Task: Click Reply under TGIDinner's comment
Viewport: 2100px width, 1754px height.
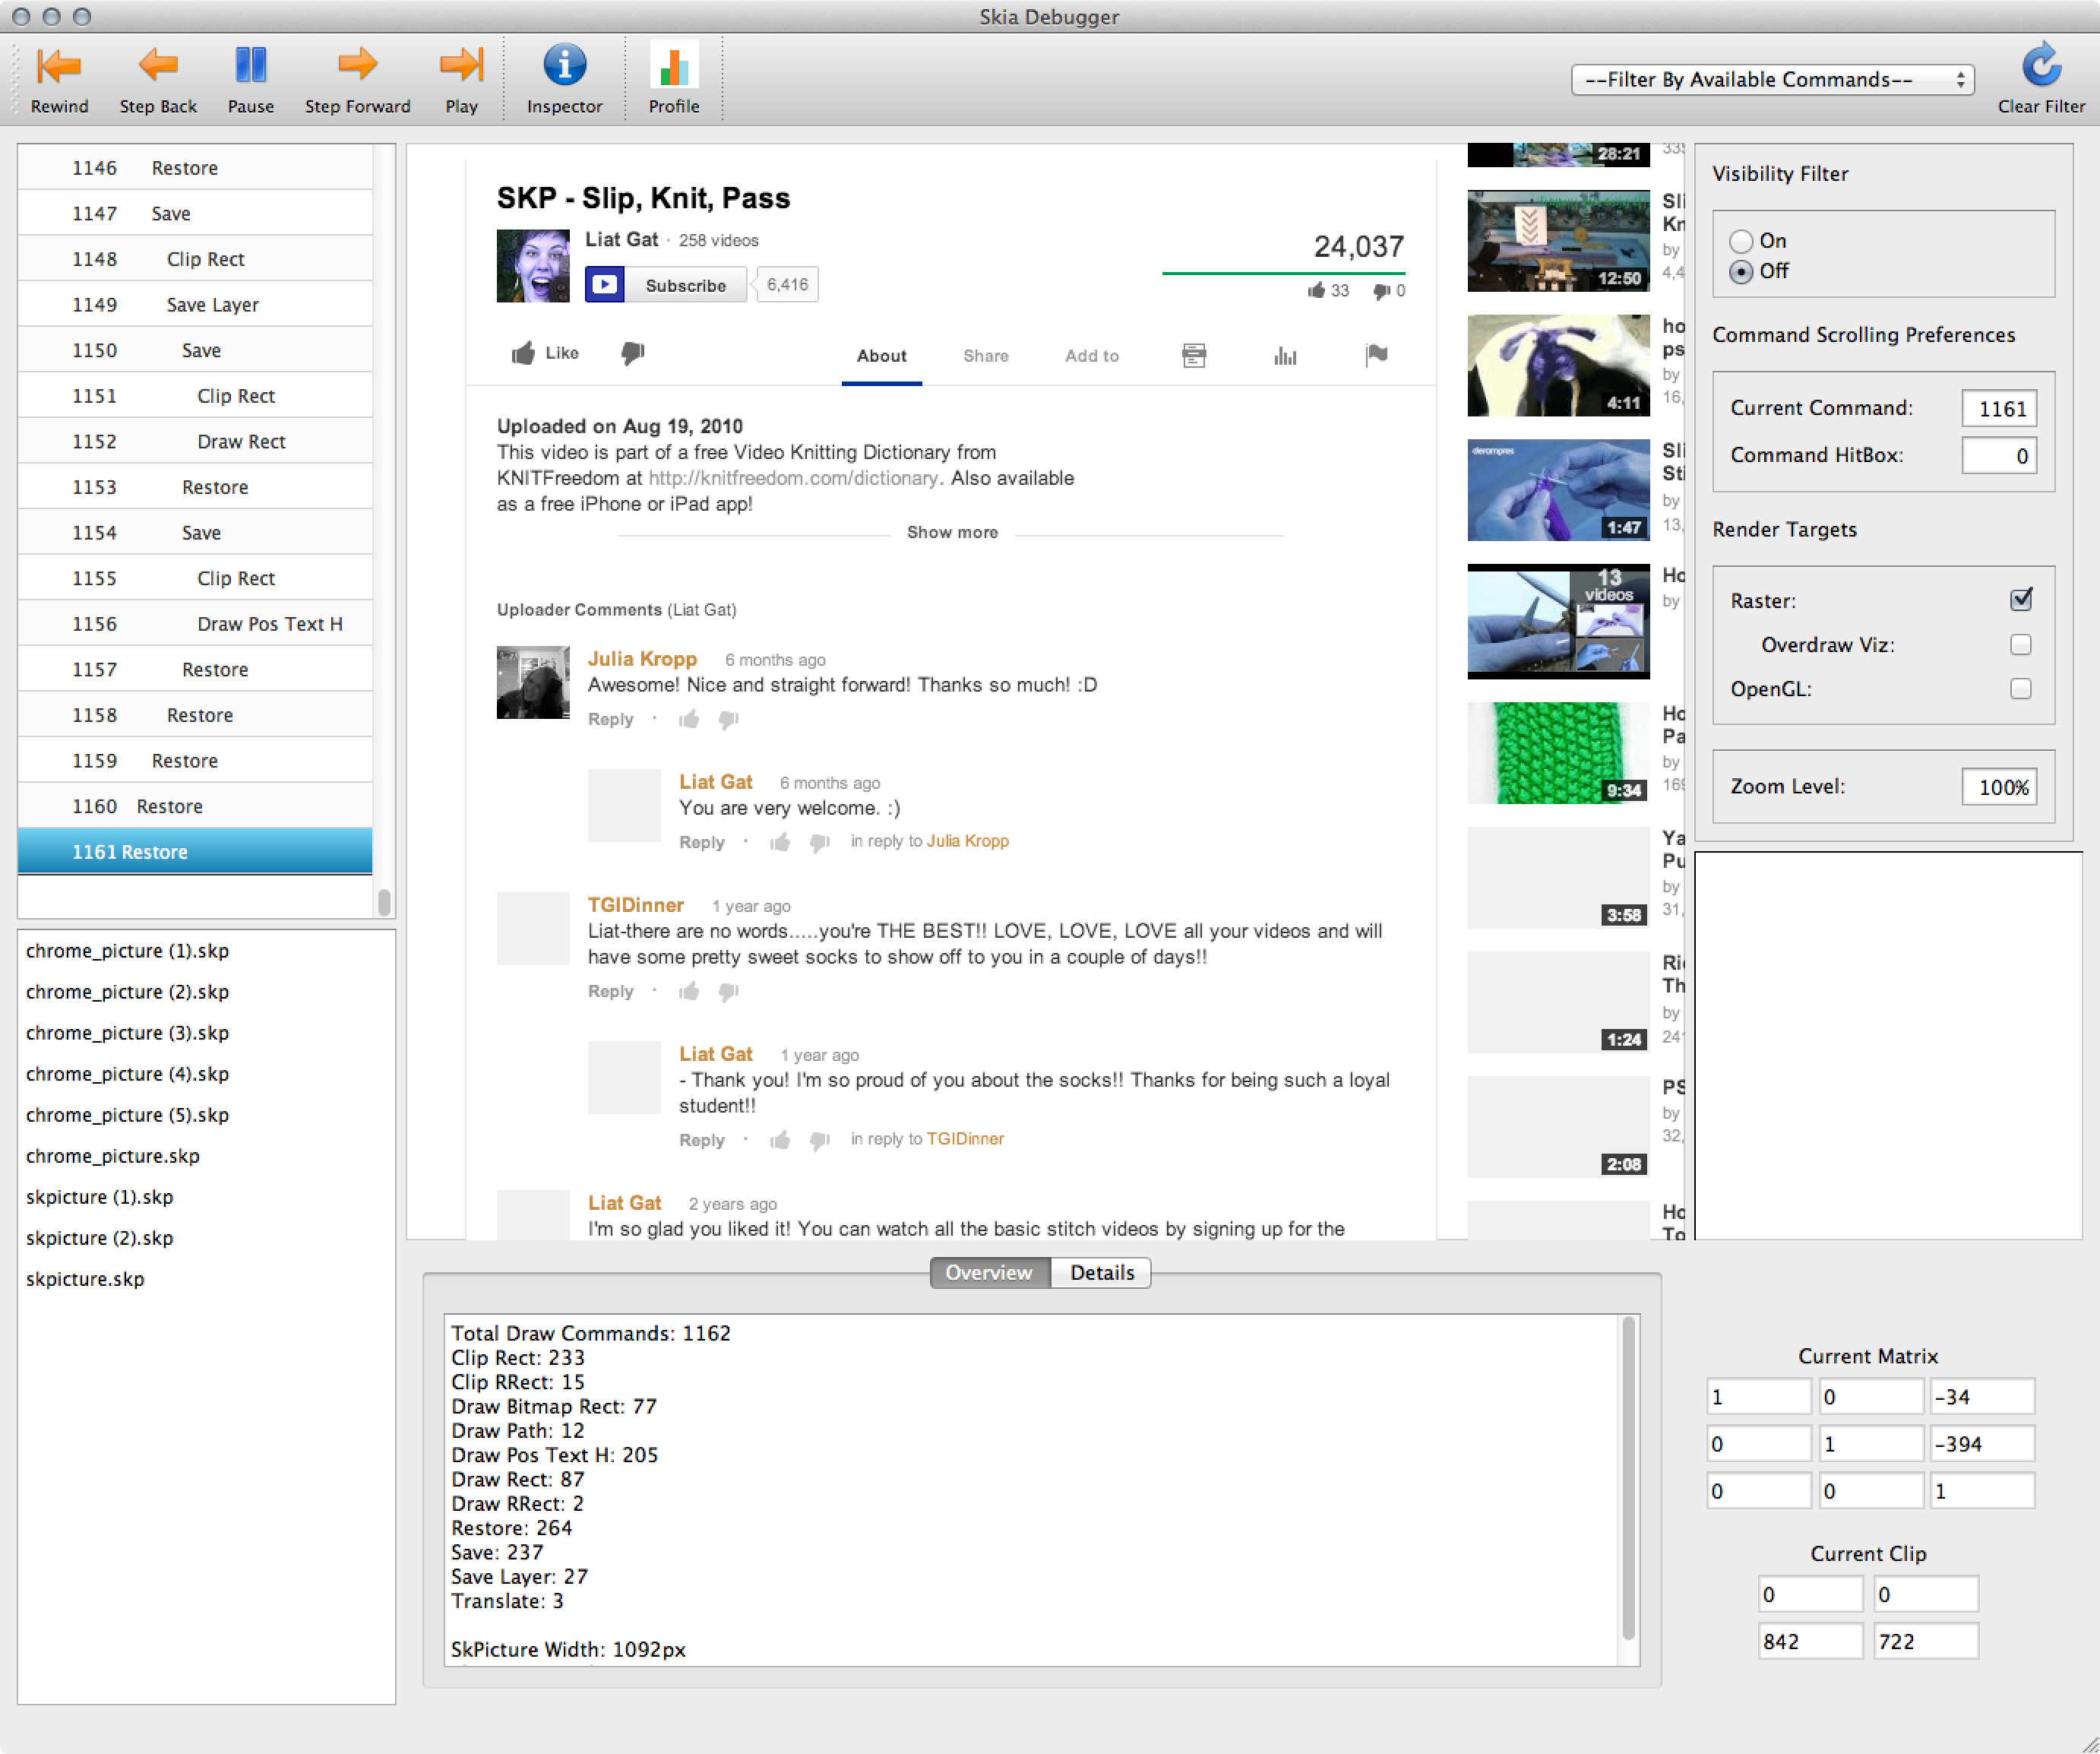Action: coord(610,991)
